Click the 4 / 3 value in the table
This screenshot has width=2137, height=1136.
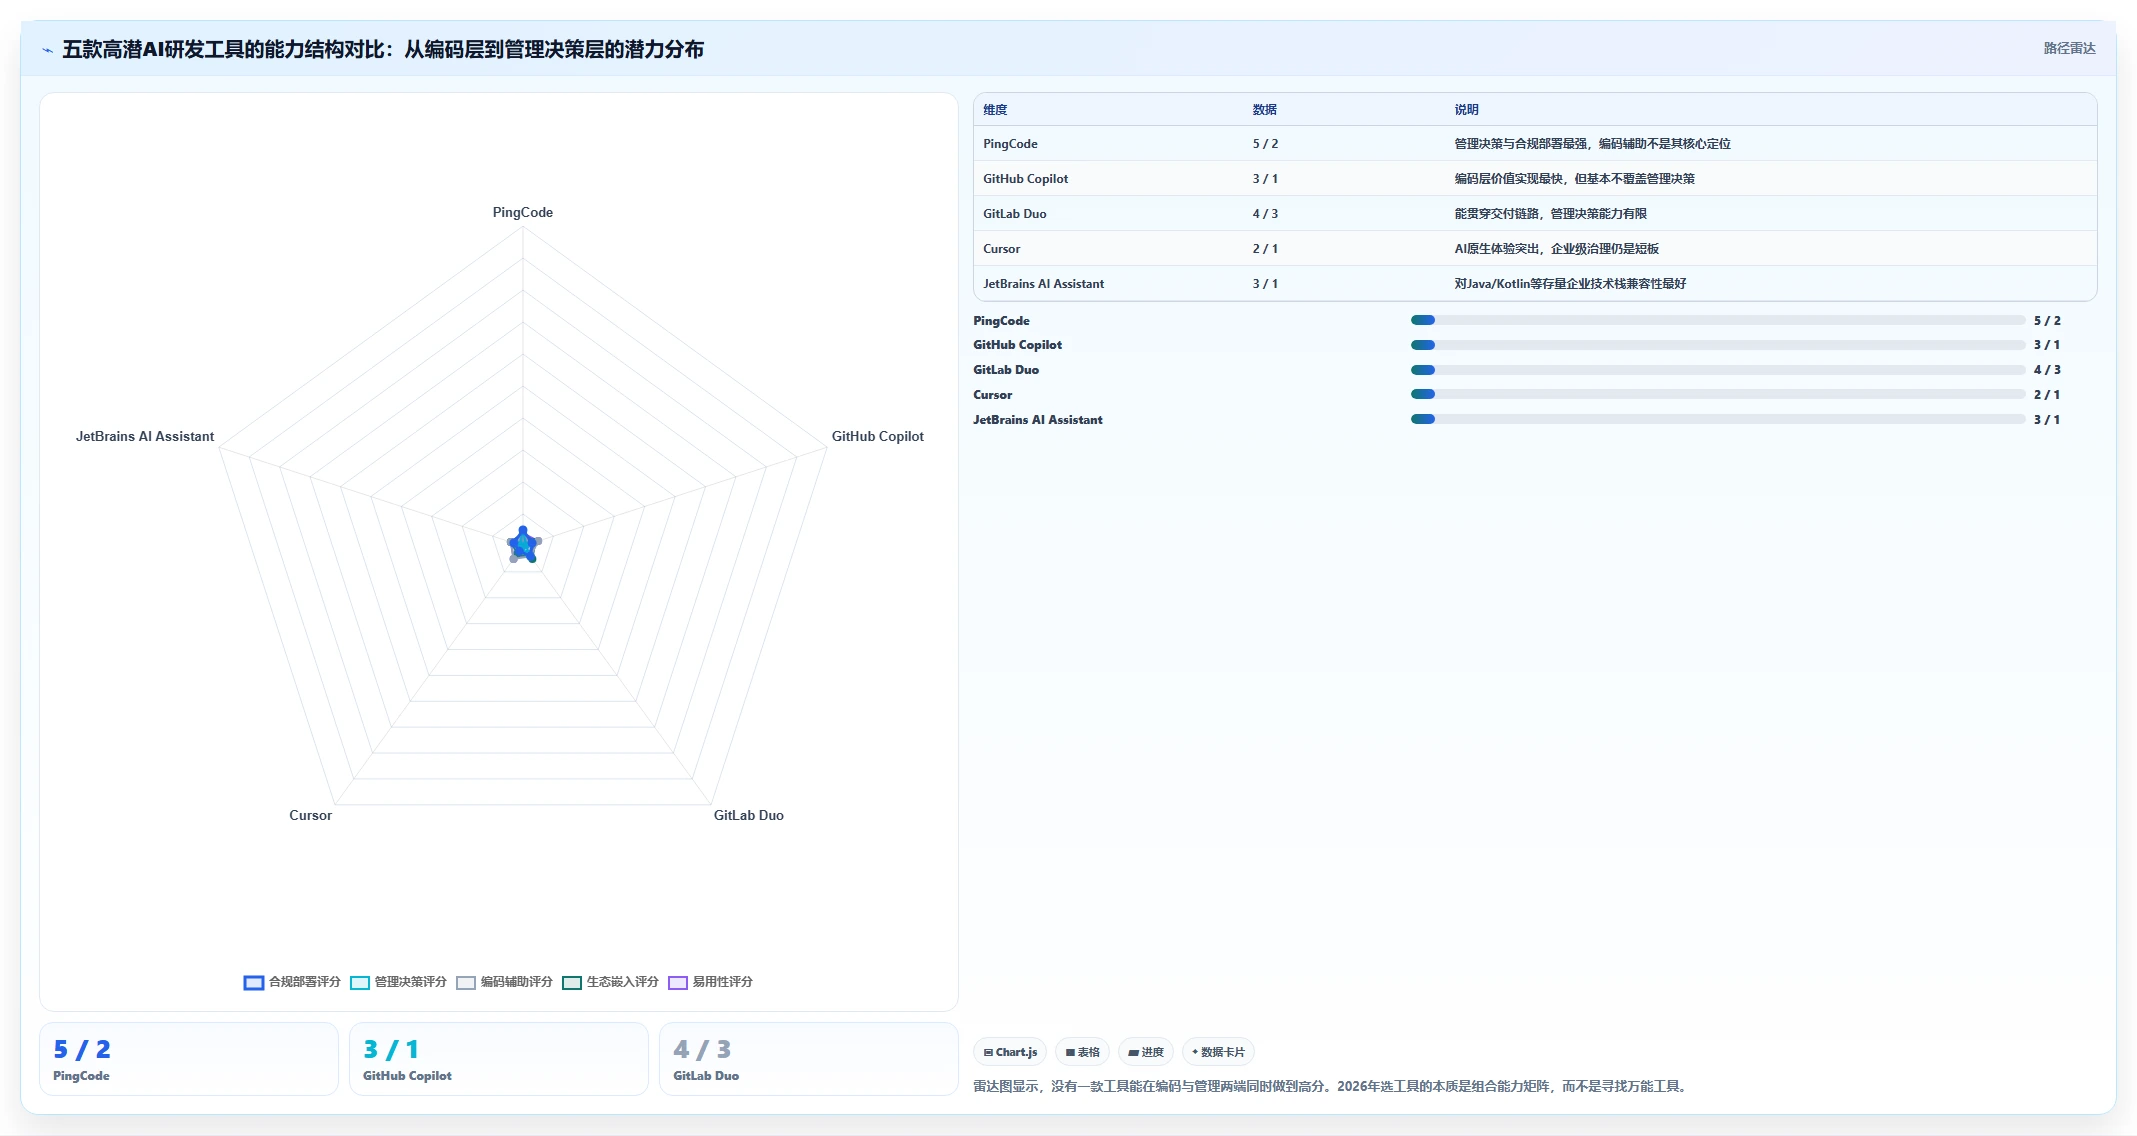click(x=1265, y=214)
